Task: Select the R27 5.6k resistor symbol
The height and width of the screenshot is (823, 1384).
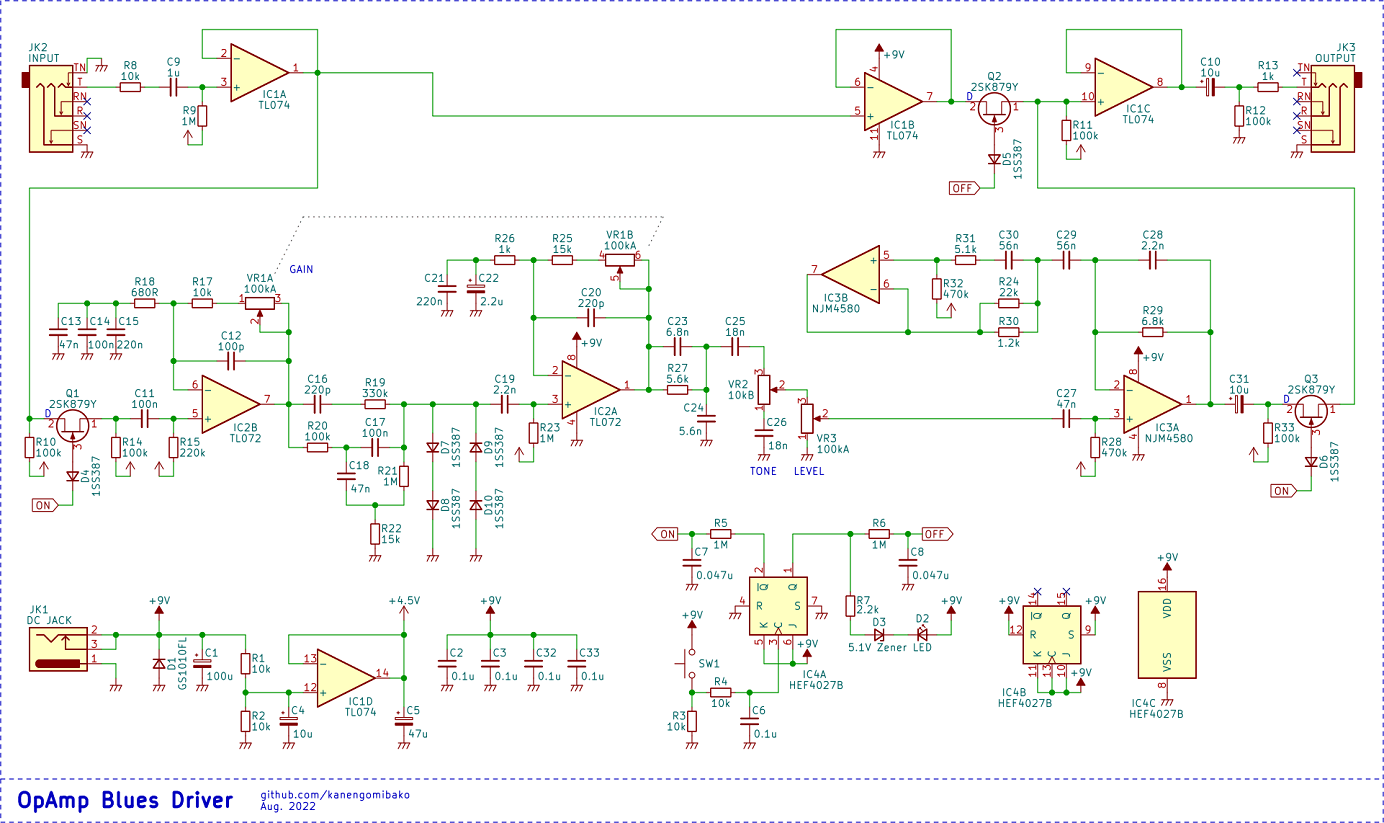Action: pyautogui.click(x=677, y=388)
